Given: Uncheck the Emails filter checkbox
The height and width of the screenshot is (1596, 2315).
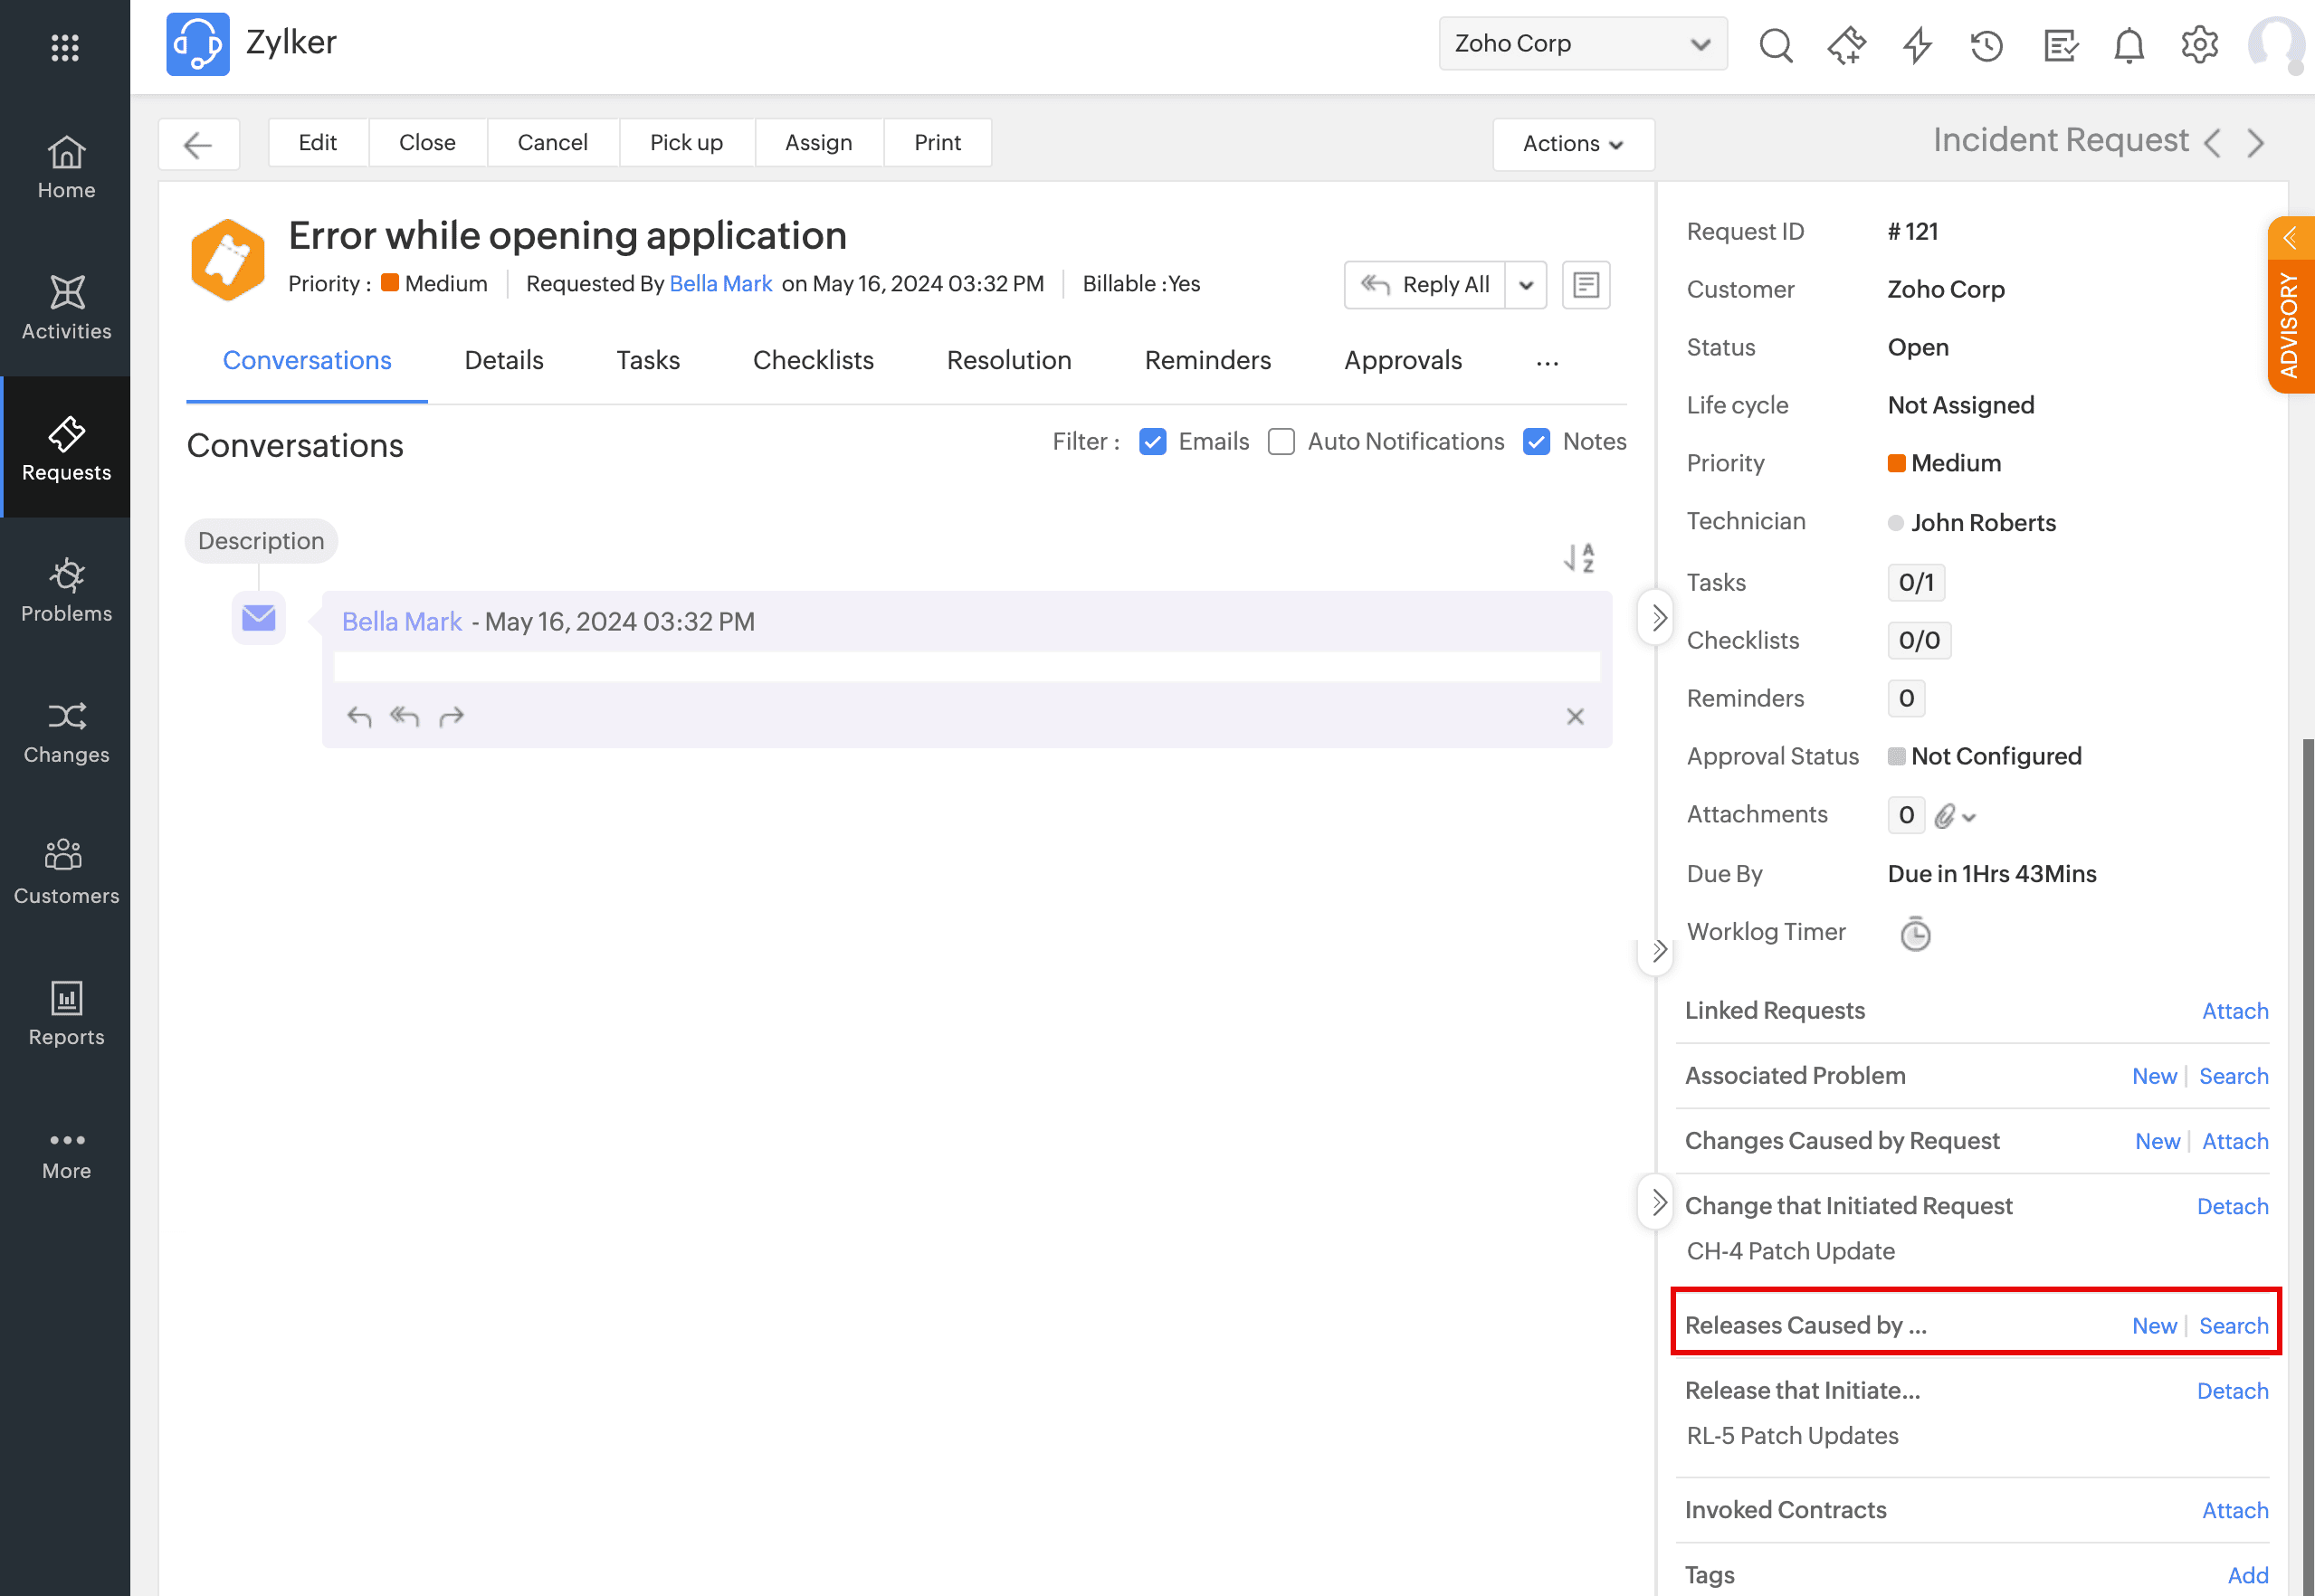Looking at the screenshot, I should click(x=1152, y=442).
